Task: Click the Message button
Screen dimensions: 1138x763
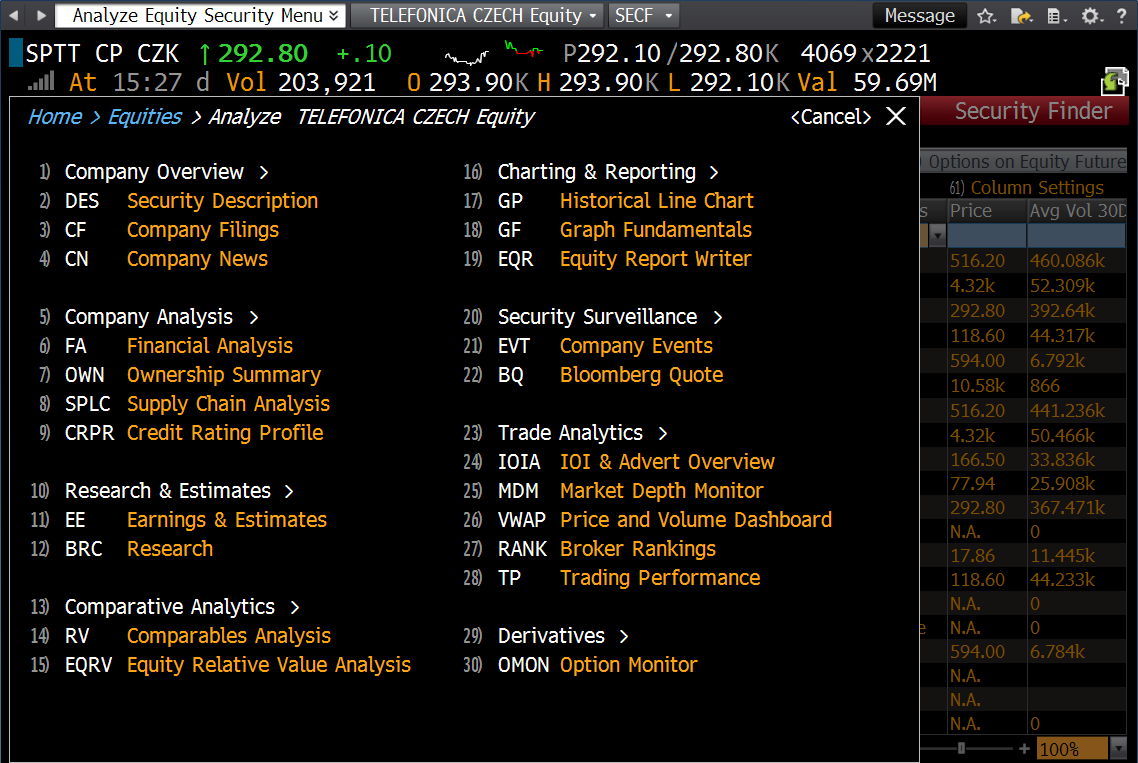Action: point(920,15)
